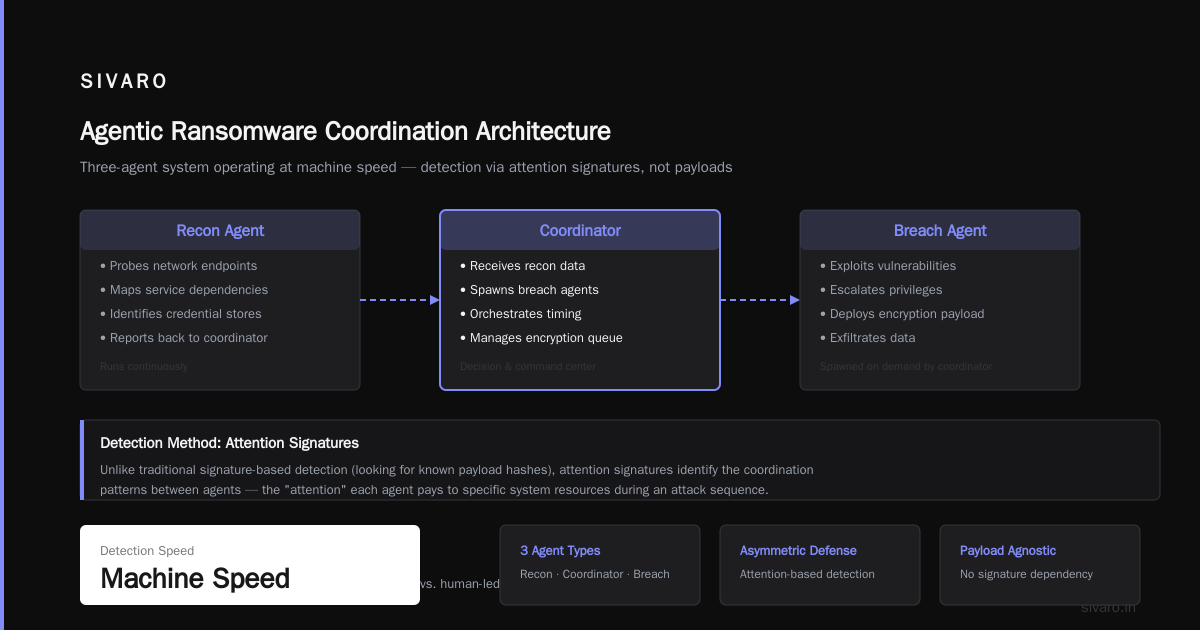1200x630 pixels.
Task: Open the 3 Agent Types card
Action: coord(600,565)
